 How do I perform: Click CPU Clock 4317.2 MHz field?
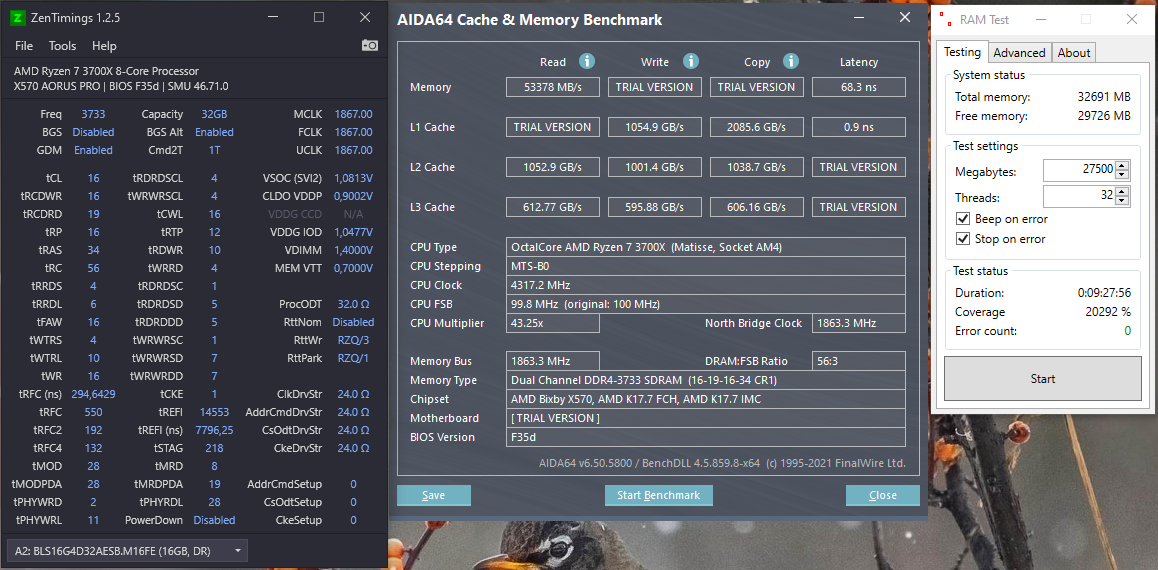coord(705,285)
